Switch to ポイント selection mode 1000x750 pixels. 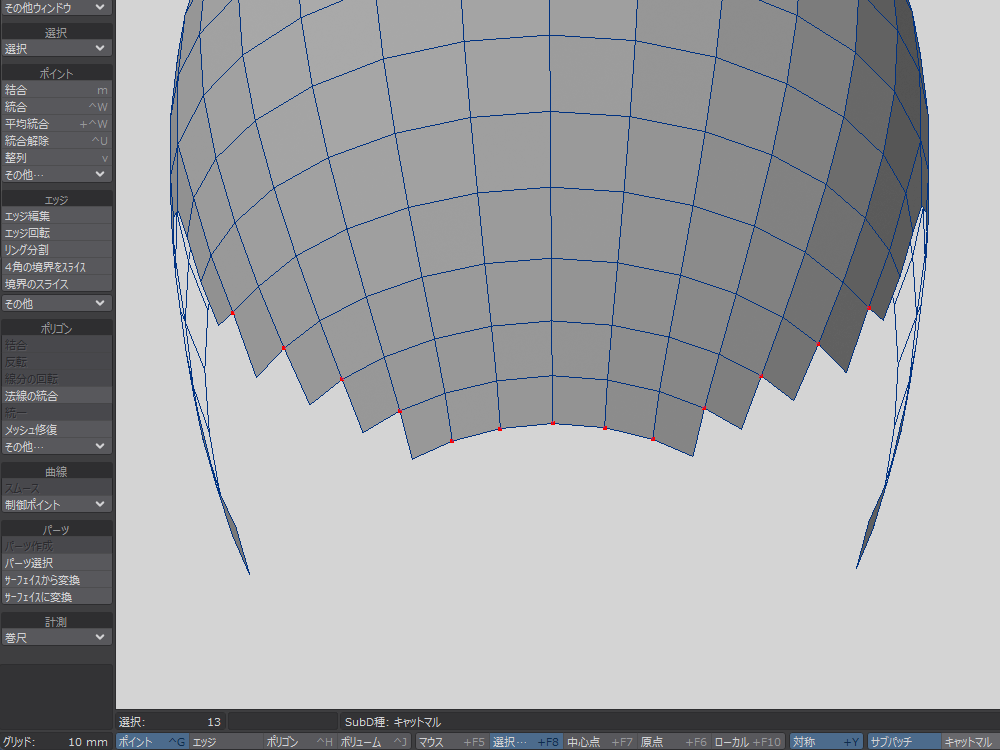[151, 742]
